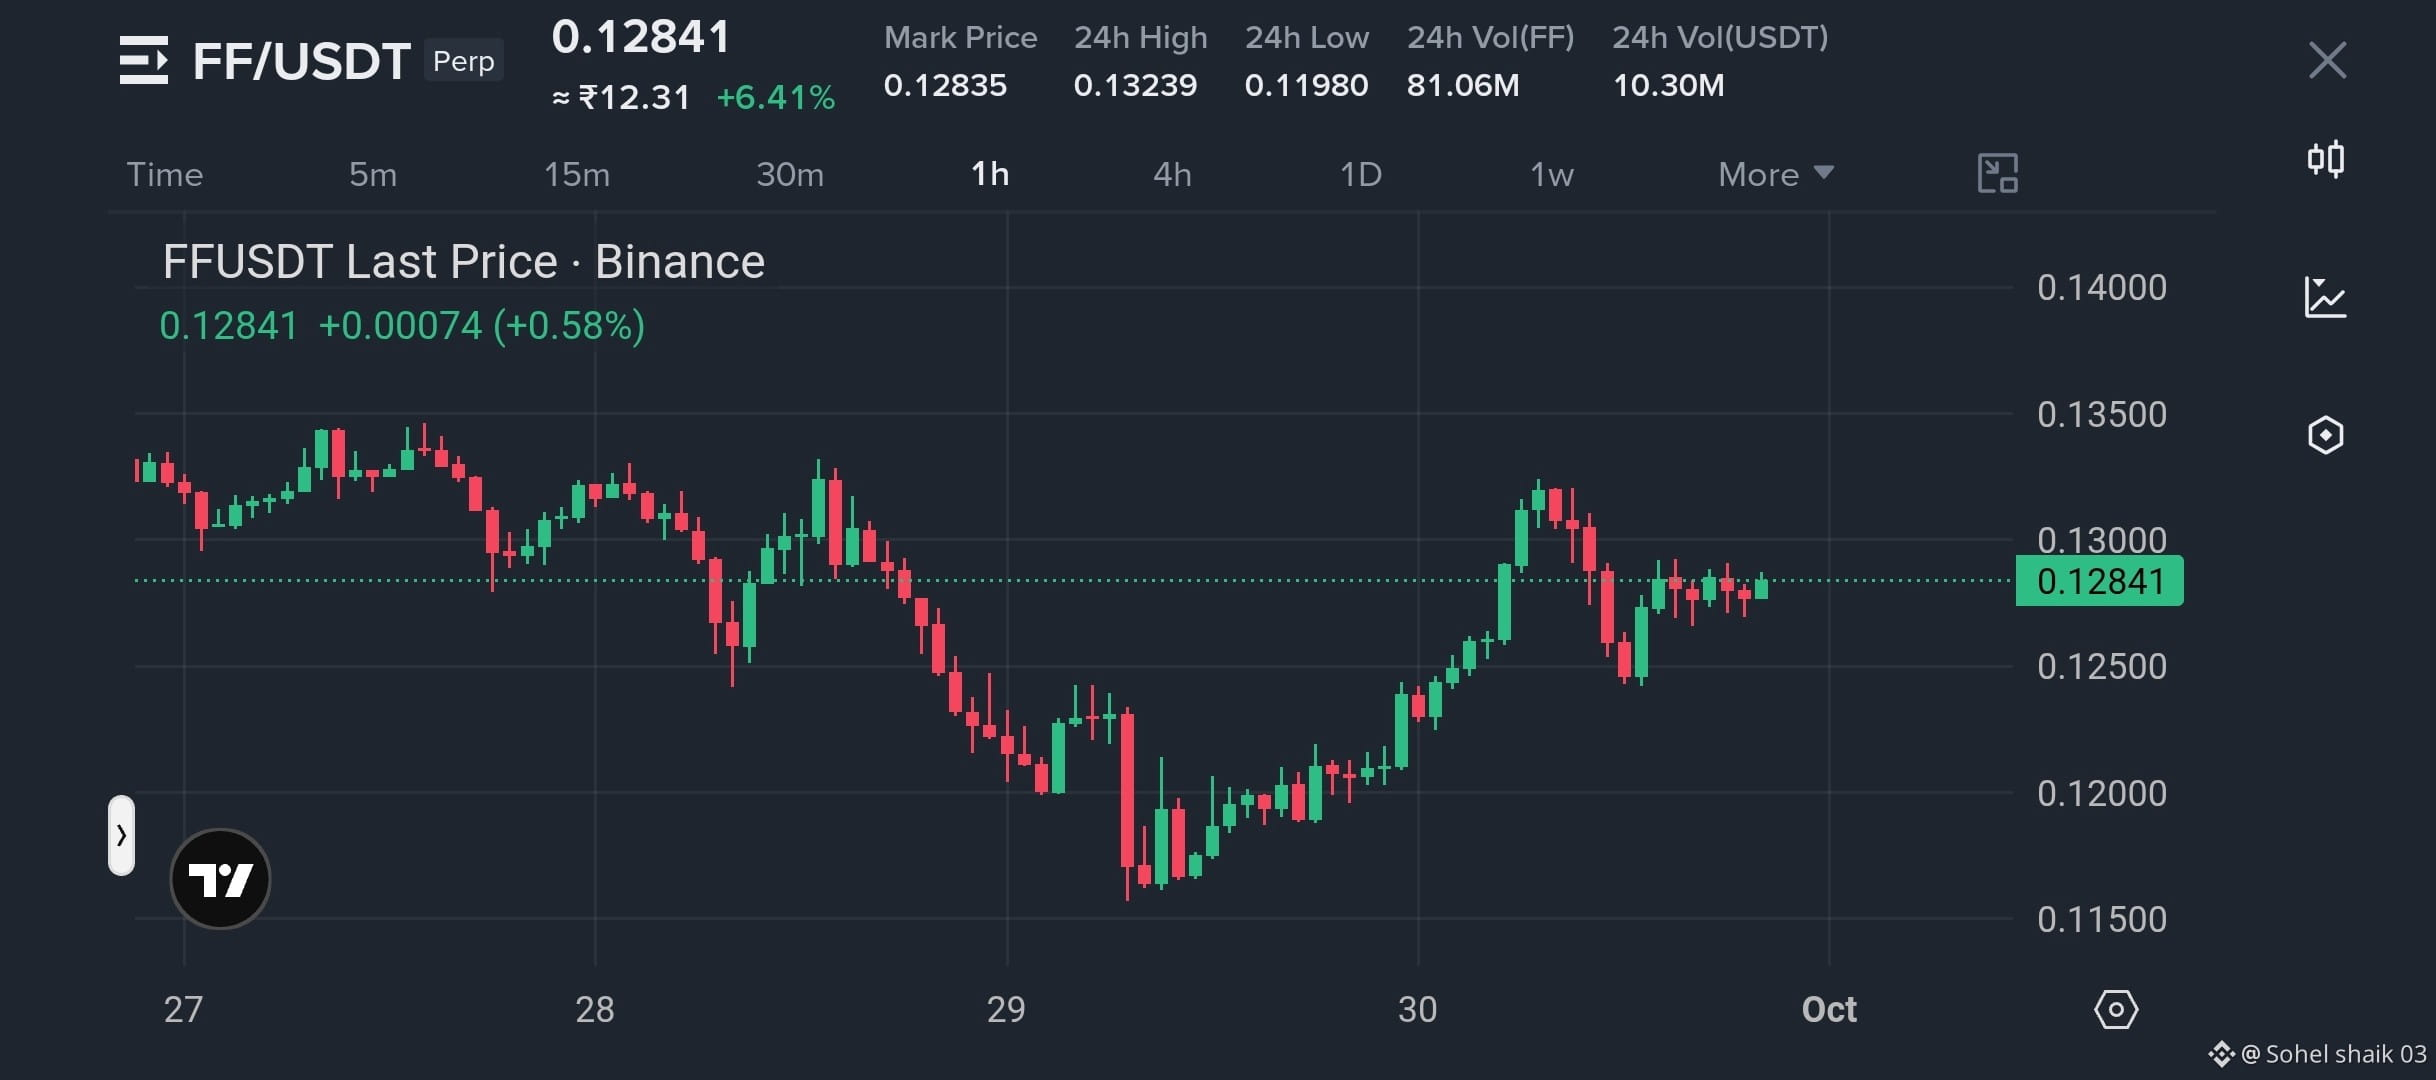Select the Time line chart view
The height and width of the screenshot is (1080, 2436).
coord(165,174)
